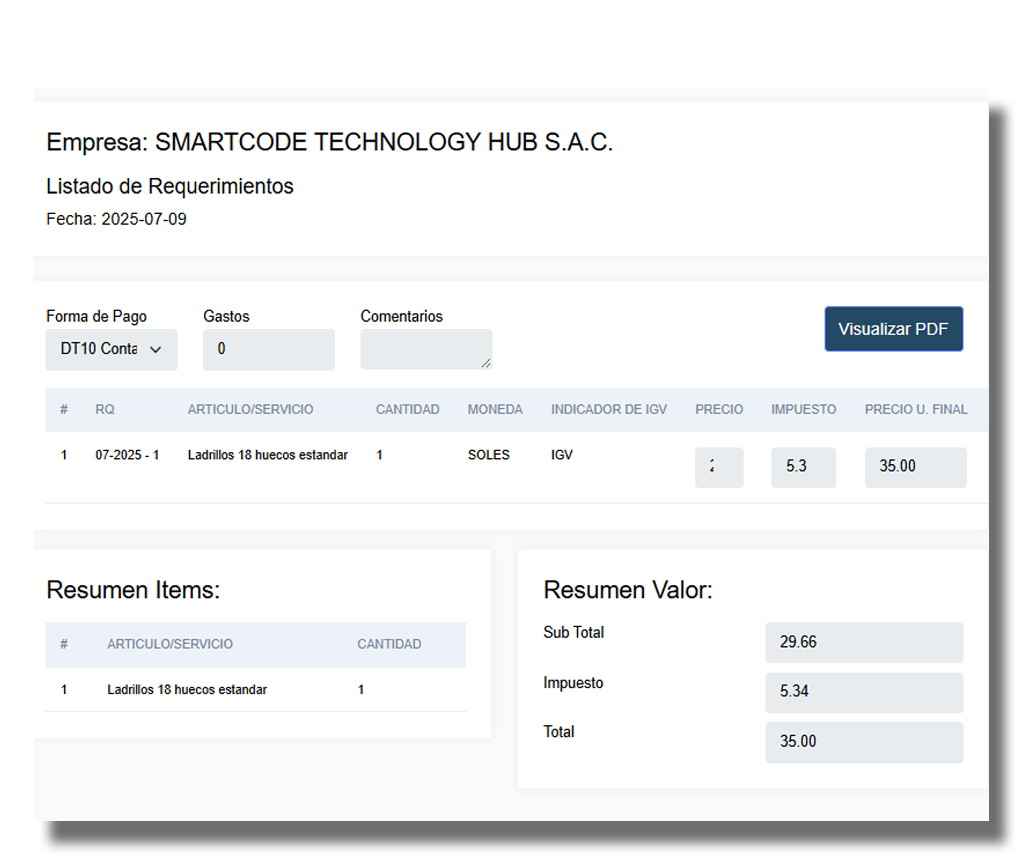The width and height of the screenshot is (1024, 860).
Task: Click the ARTICULO/SERVICIO header in requirements table
Action: [250, 410]
